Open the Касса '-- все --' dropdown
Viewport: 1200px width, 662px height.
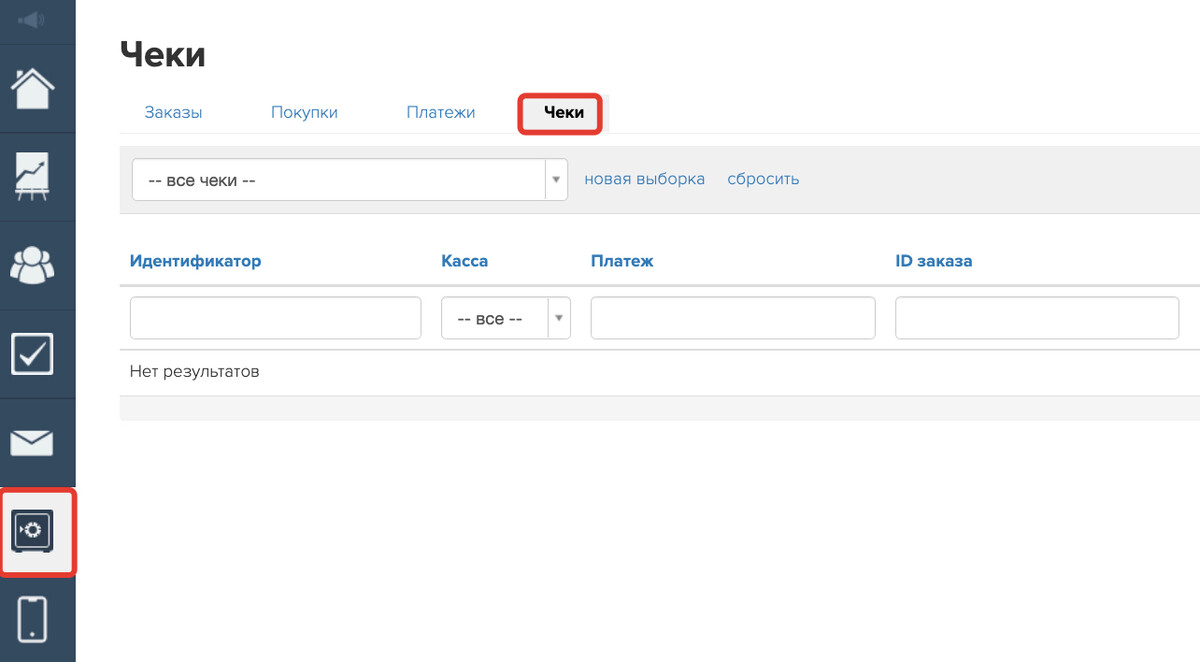pyautogui.click(x=506, y=319)
